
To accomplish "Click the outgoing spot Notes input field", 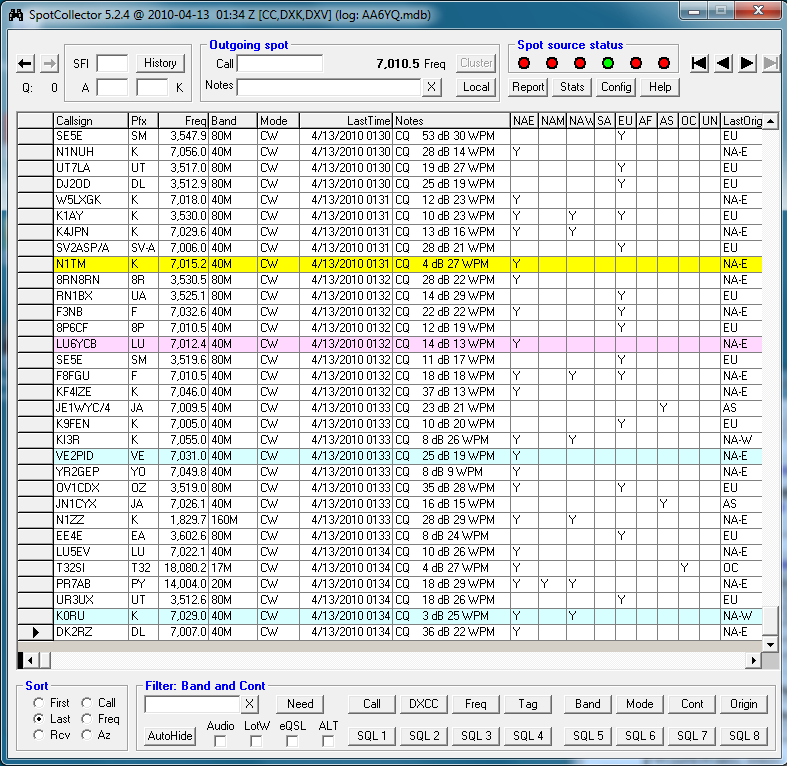I will coord(329,87).
